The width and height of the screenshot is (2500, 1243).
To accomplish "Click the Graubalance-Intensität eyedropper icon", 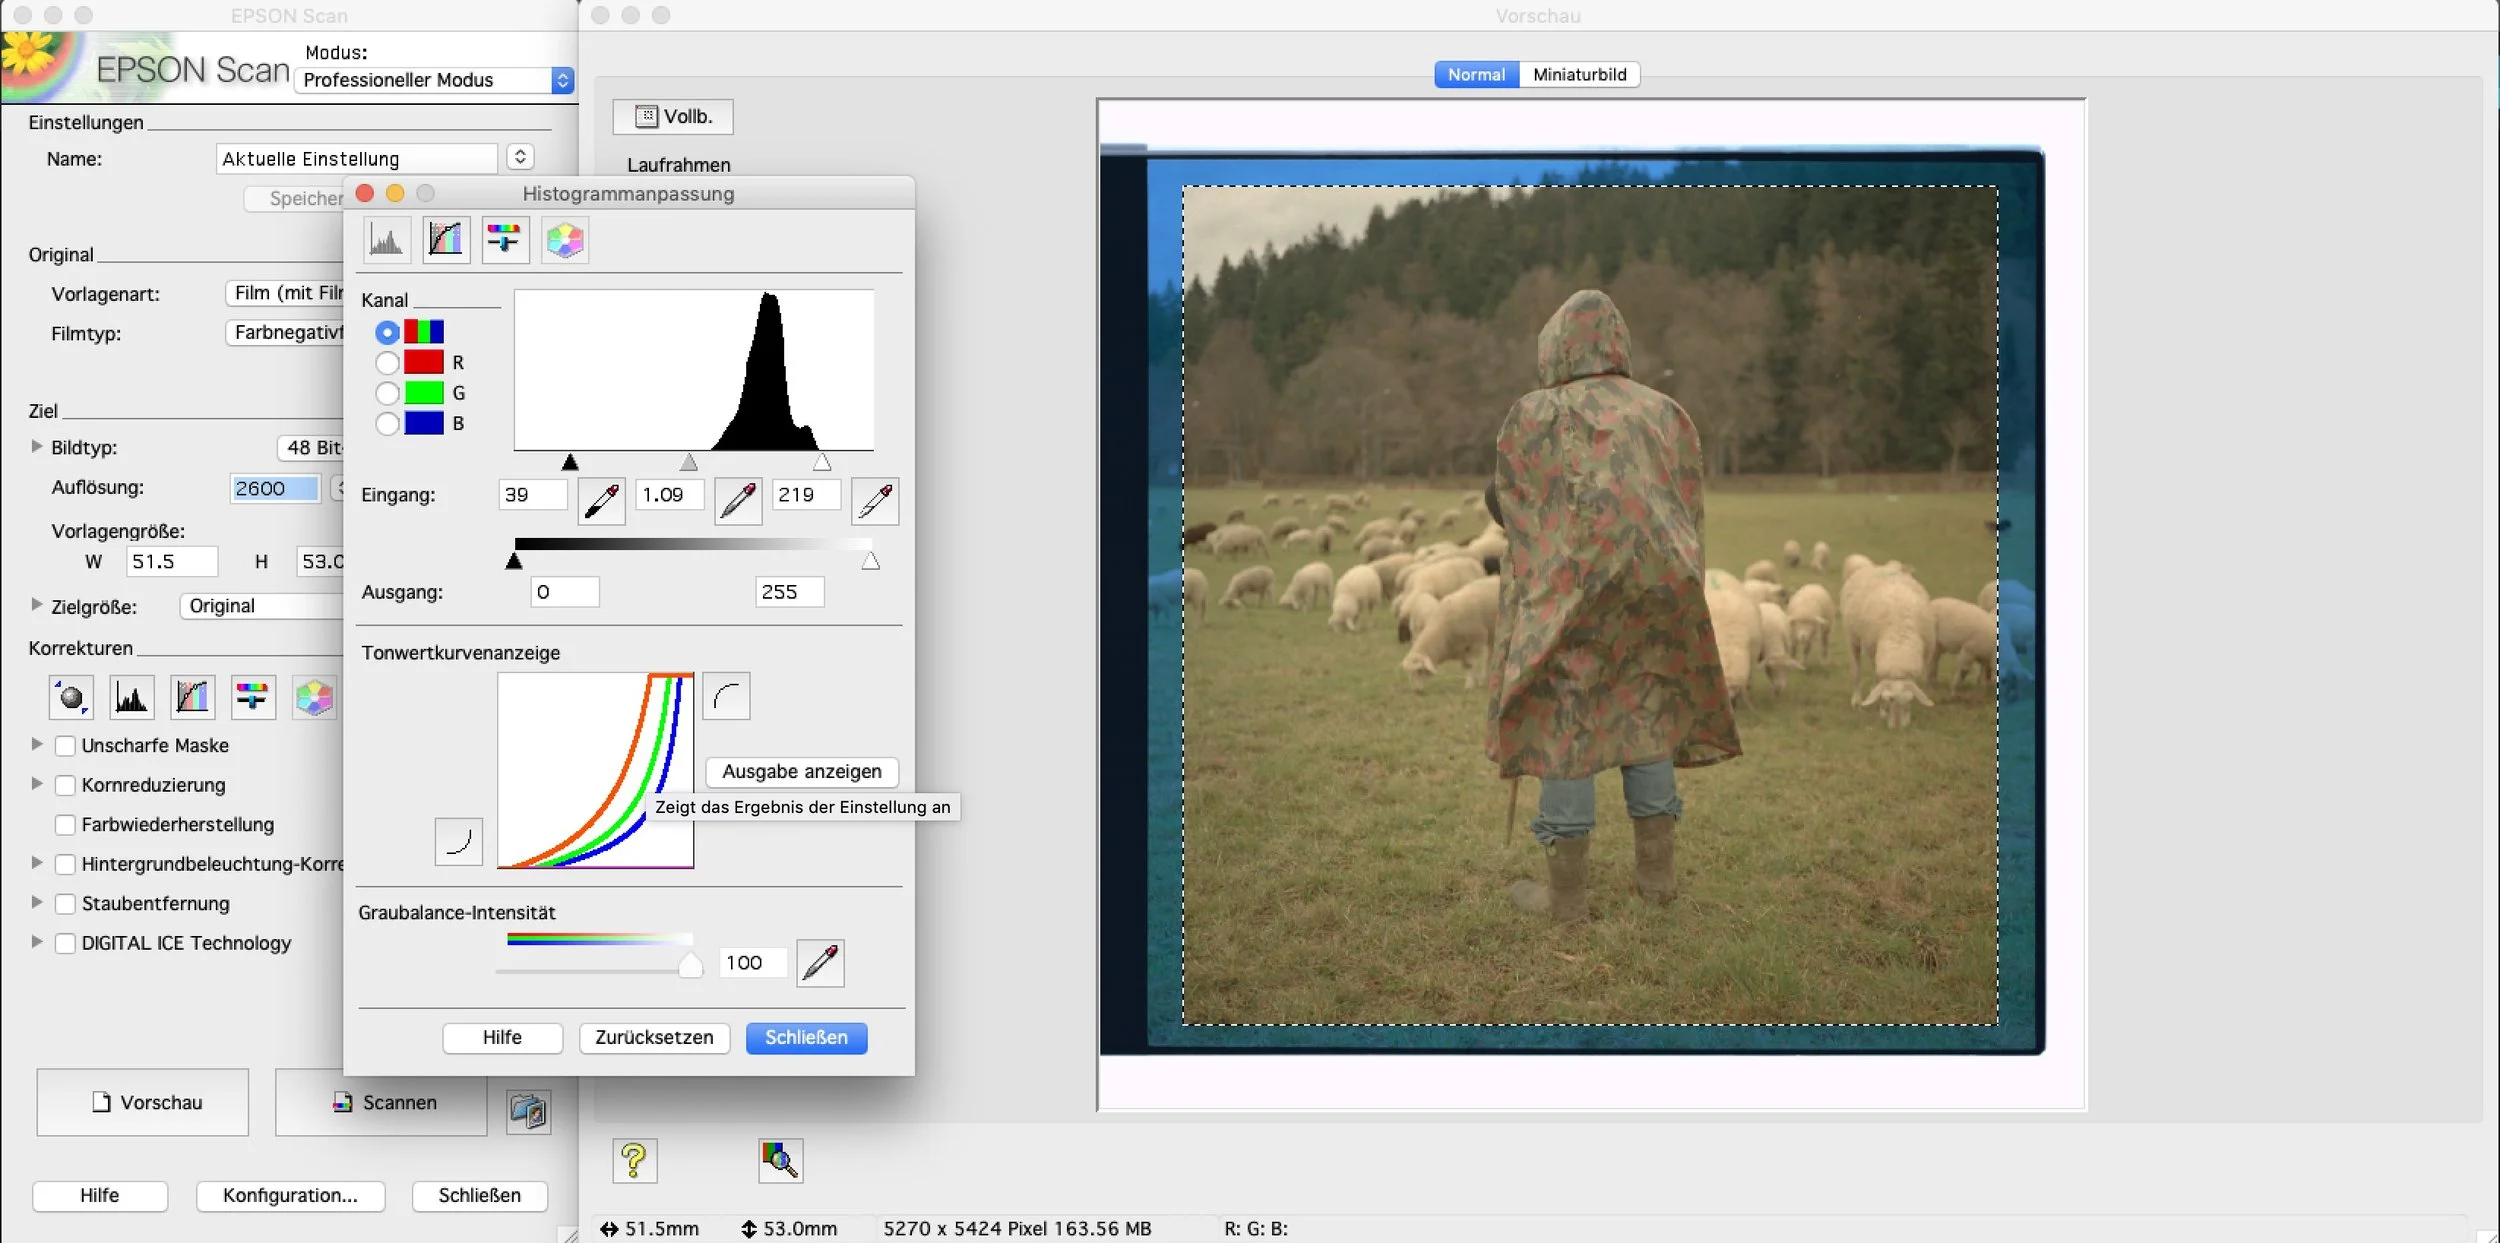I will [820, 963].
